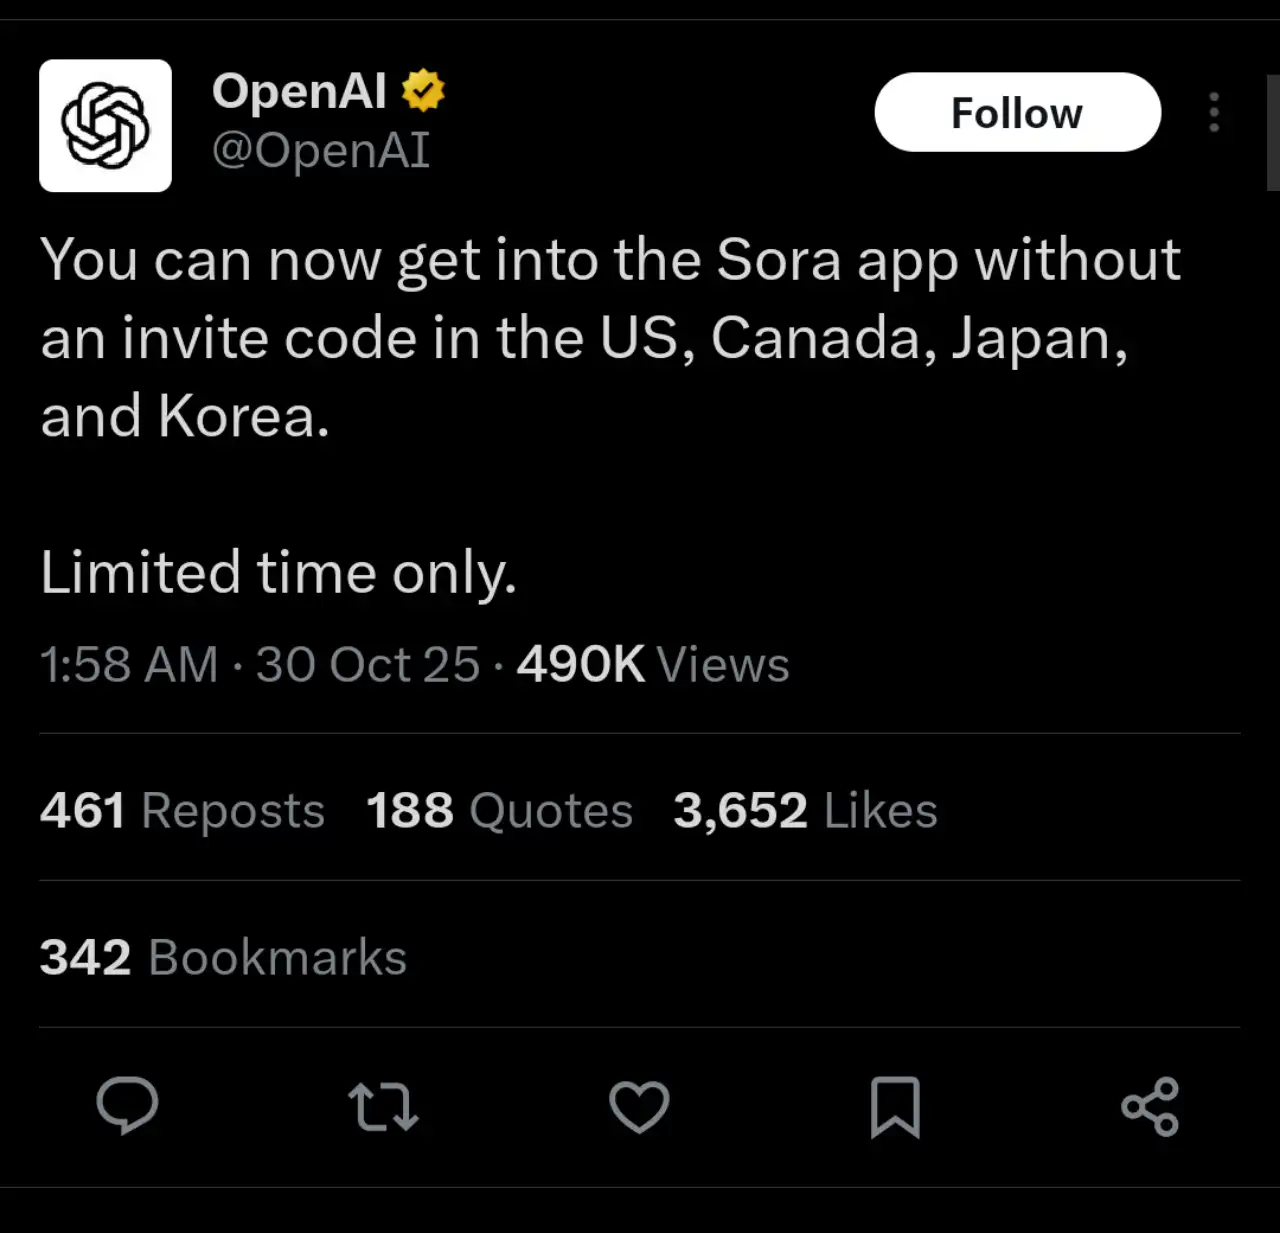Screen dimensions: 1280x1233
Task: View the 3,652 Likes list
Action: 805,810
